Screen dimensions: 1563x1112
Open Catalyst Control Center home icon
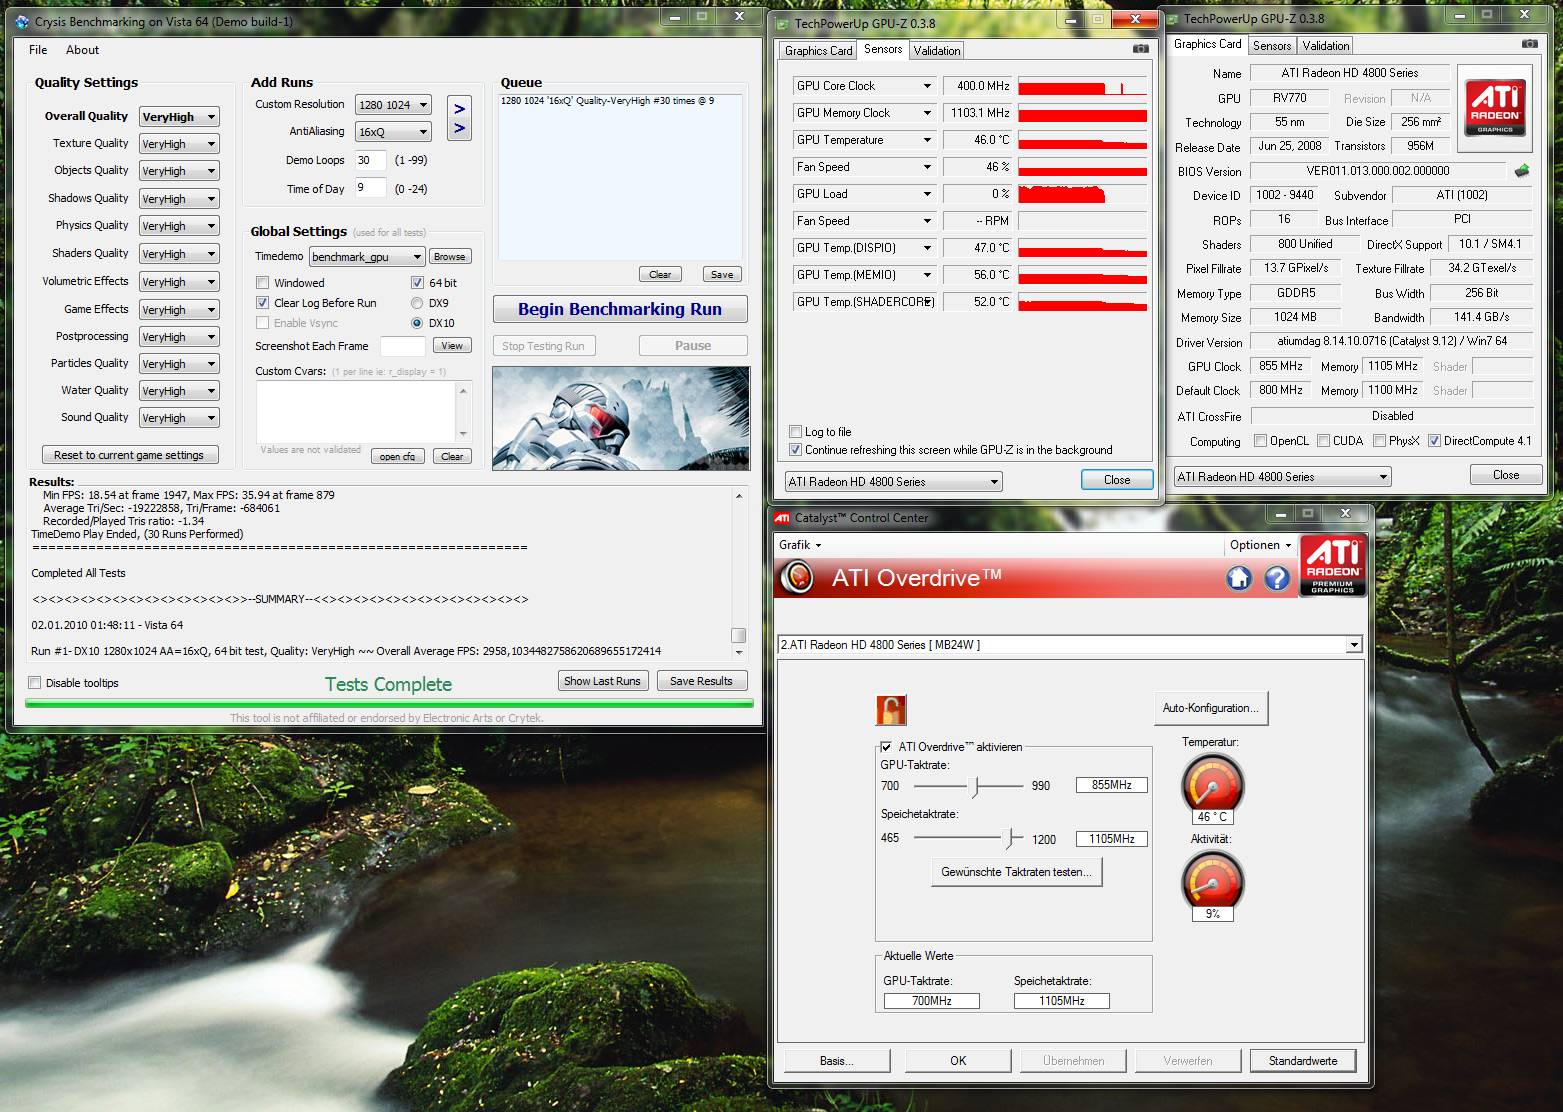coord(1239,578)
